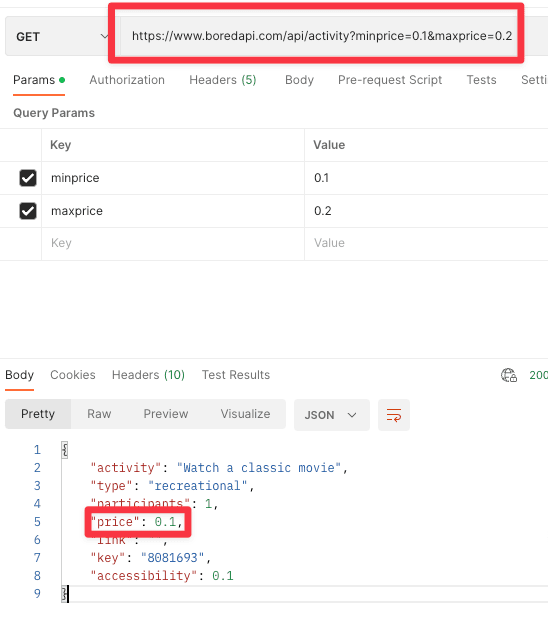This screenshot has height=633, width=548.
Task: Click the Key column header
Action: coord(61,145)
